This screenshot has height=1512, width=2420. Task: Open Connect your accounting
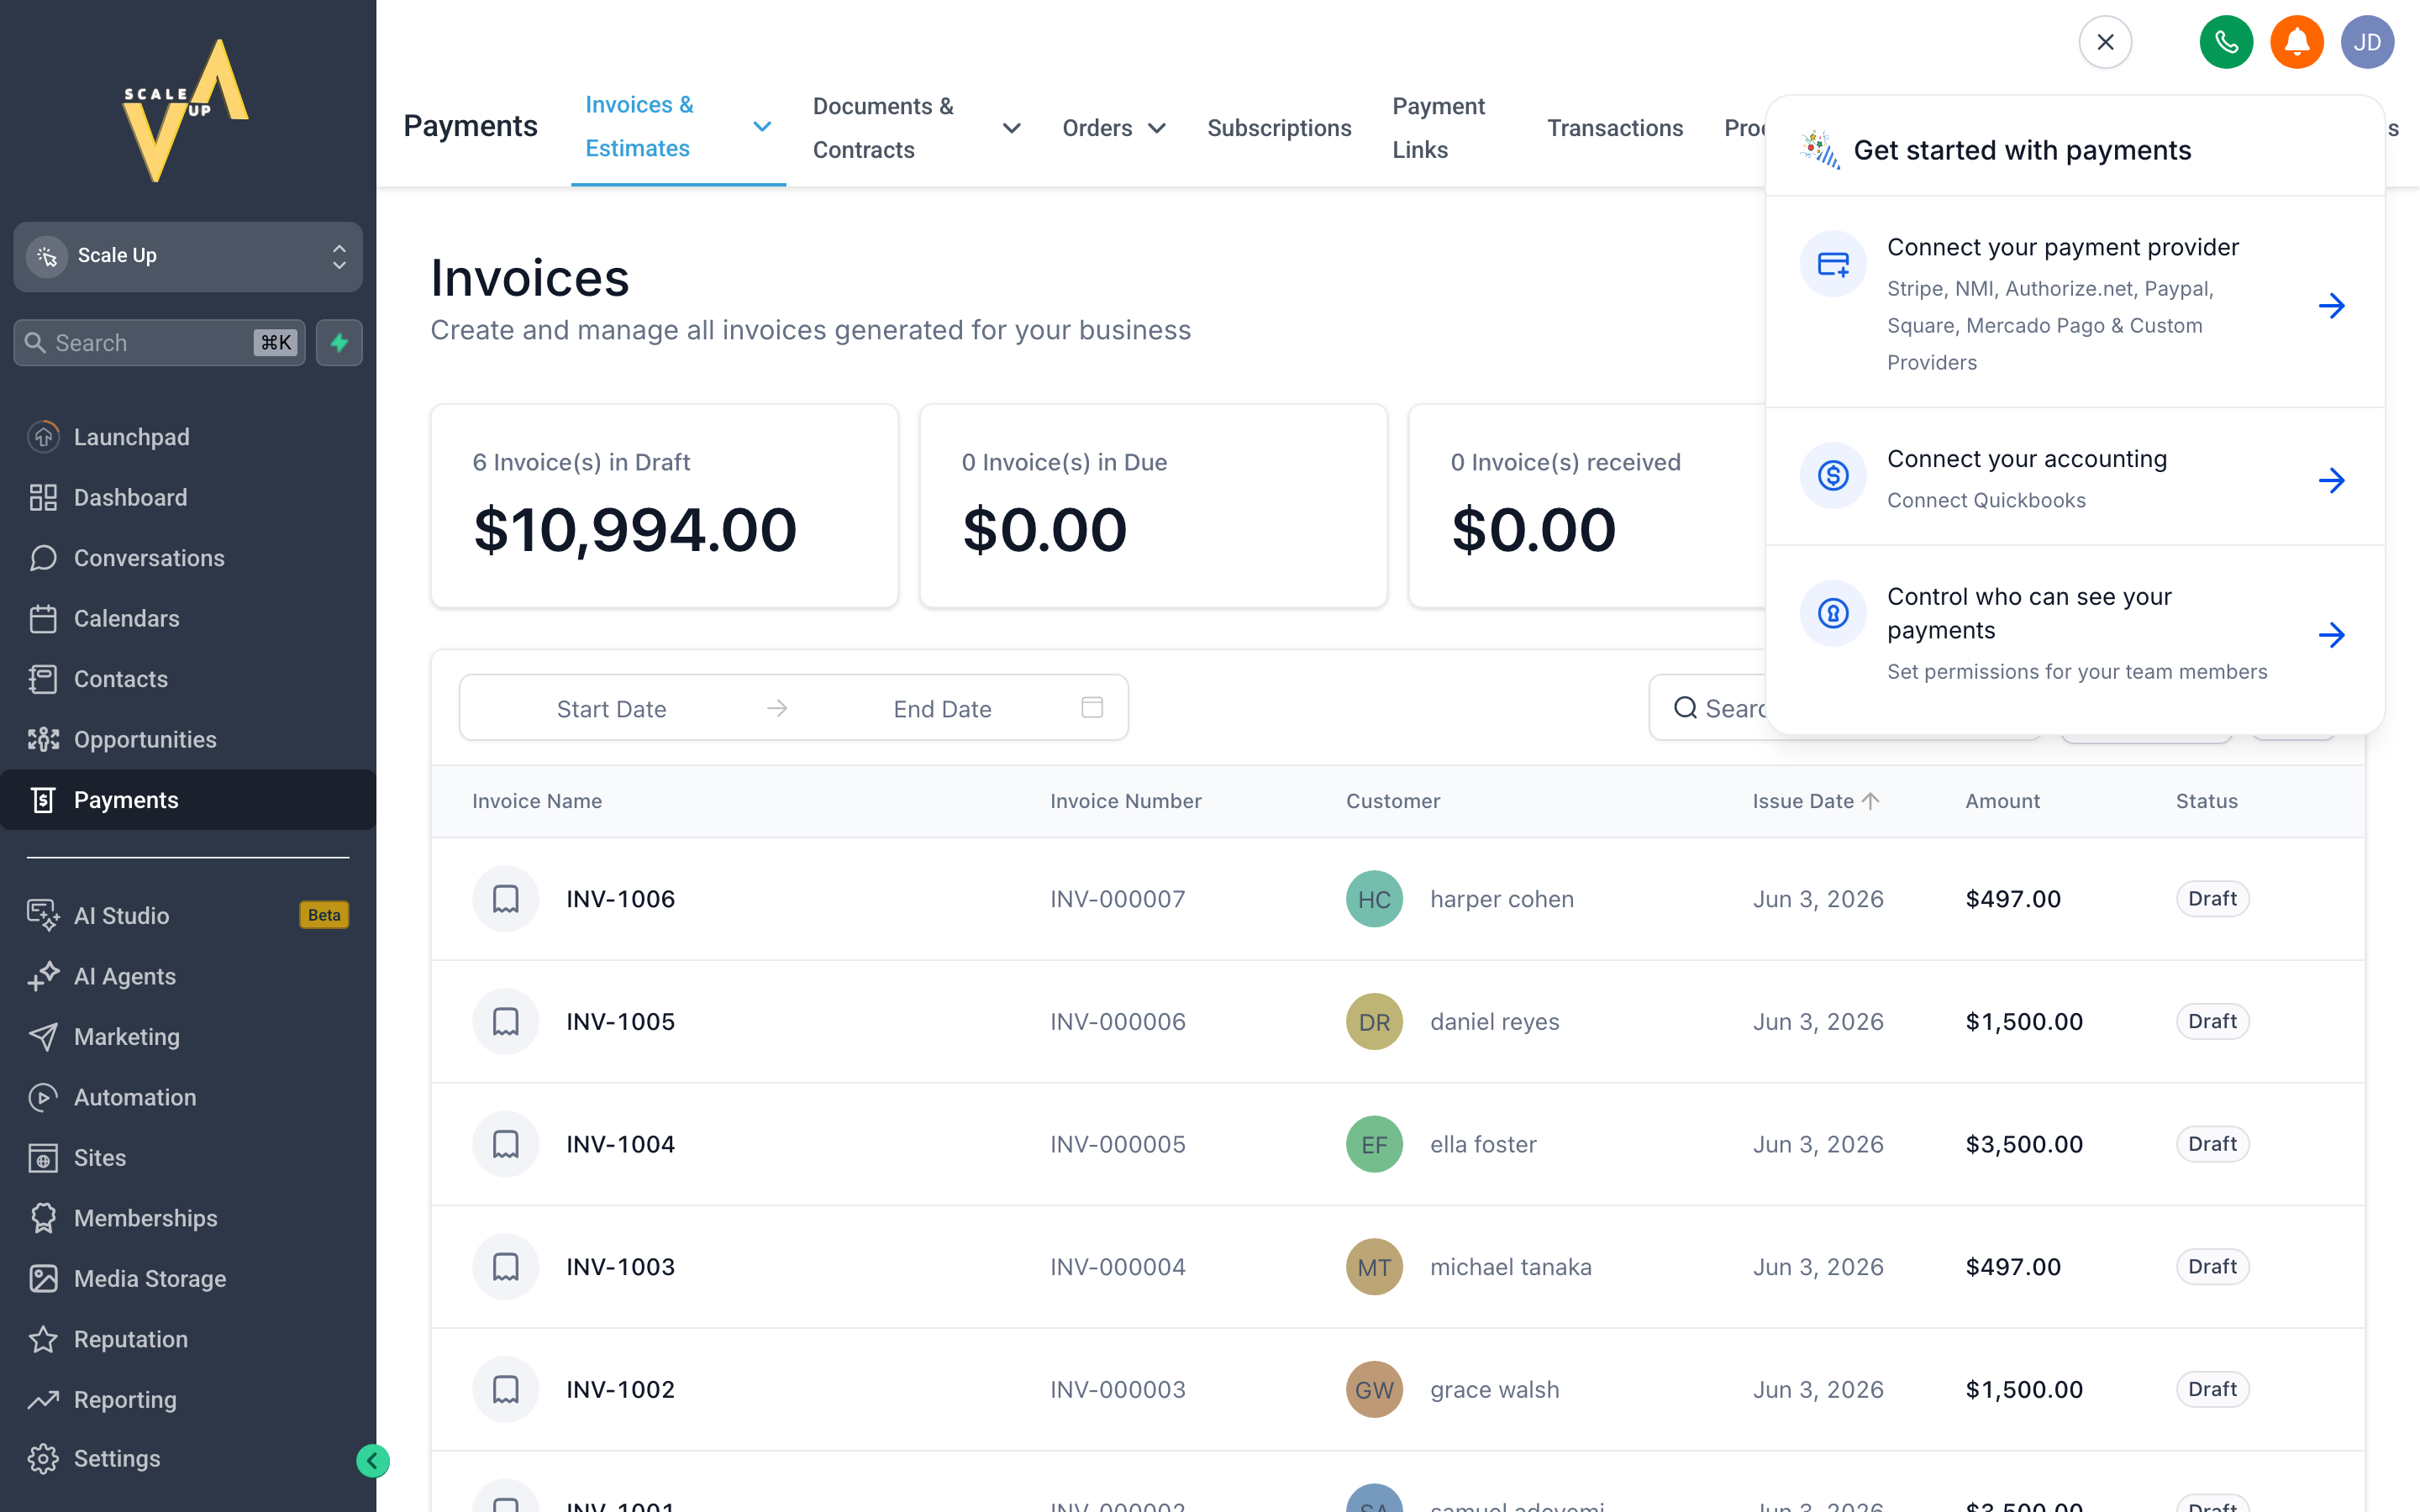[x=2075, y=478]
